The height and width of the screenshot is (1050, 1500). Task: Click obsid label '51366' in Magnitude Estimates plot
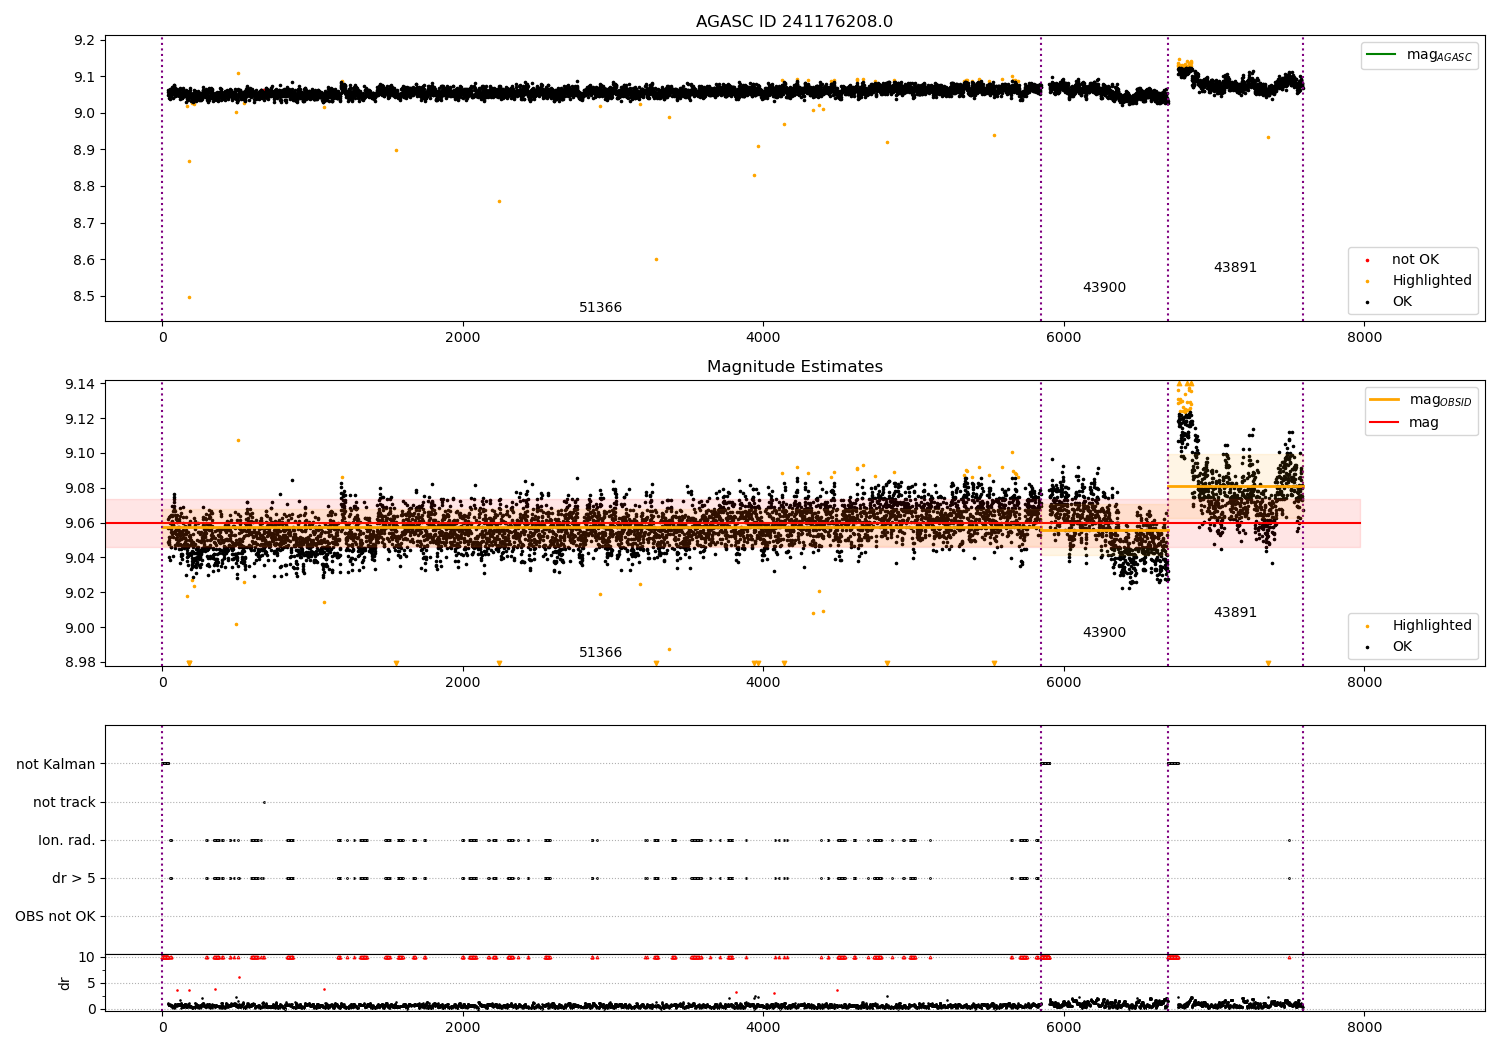click(600, 653)
